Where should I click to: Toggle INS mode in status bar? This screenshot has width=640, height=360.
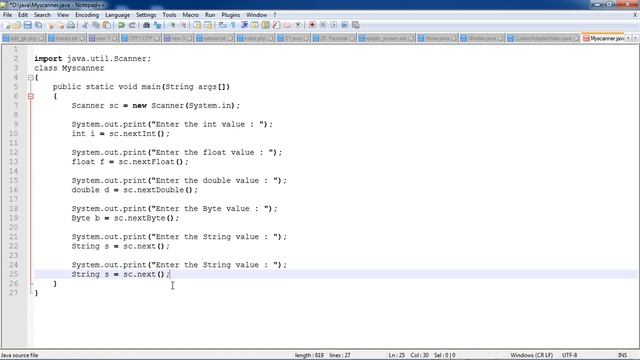tap(622, 356)
